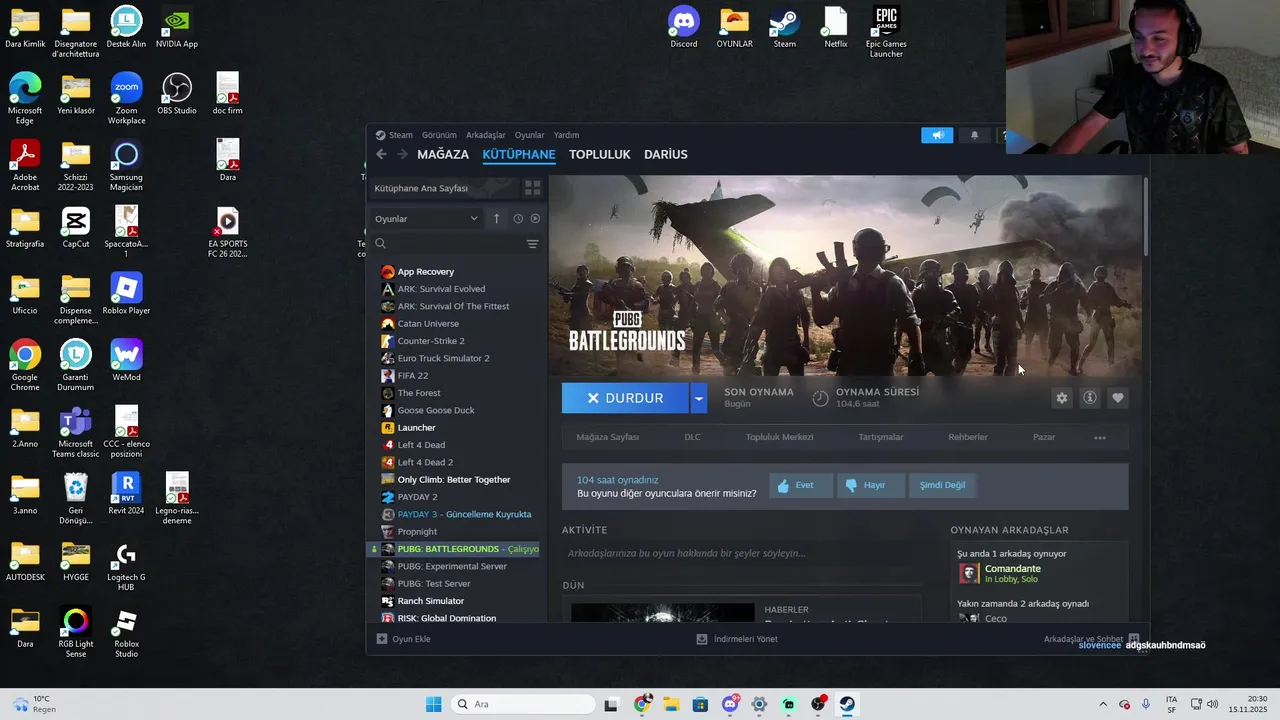Open friend Comandante's profile avatar
1280x720 pixels.
click(969, 573)
